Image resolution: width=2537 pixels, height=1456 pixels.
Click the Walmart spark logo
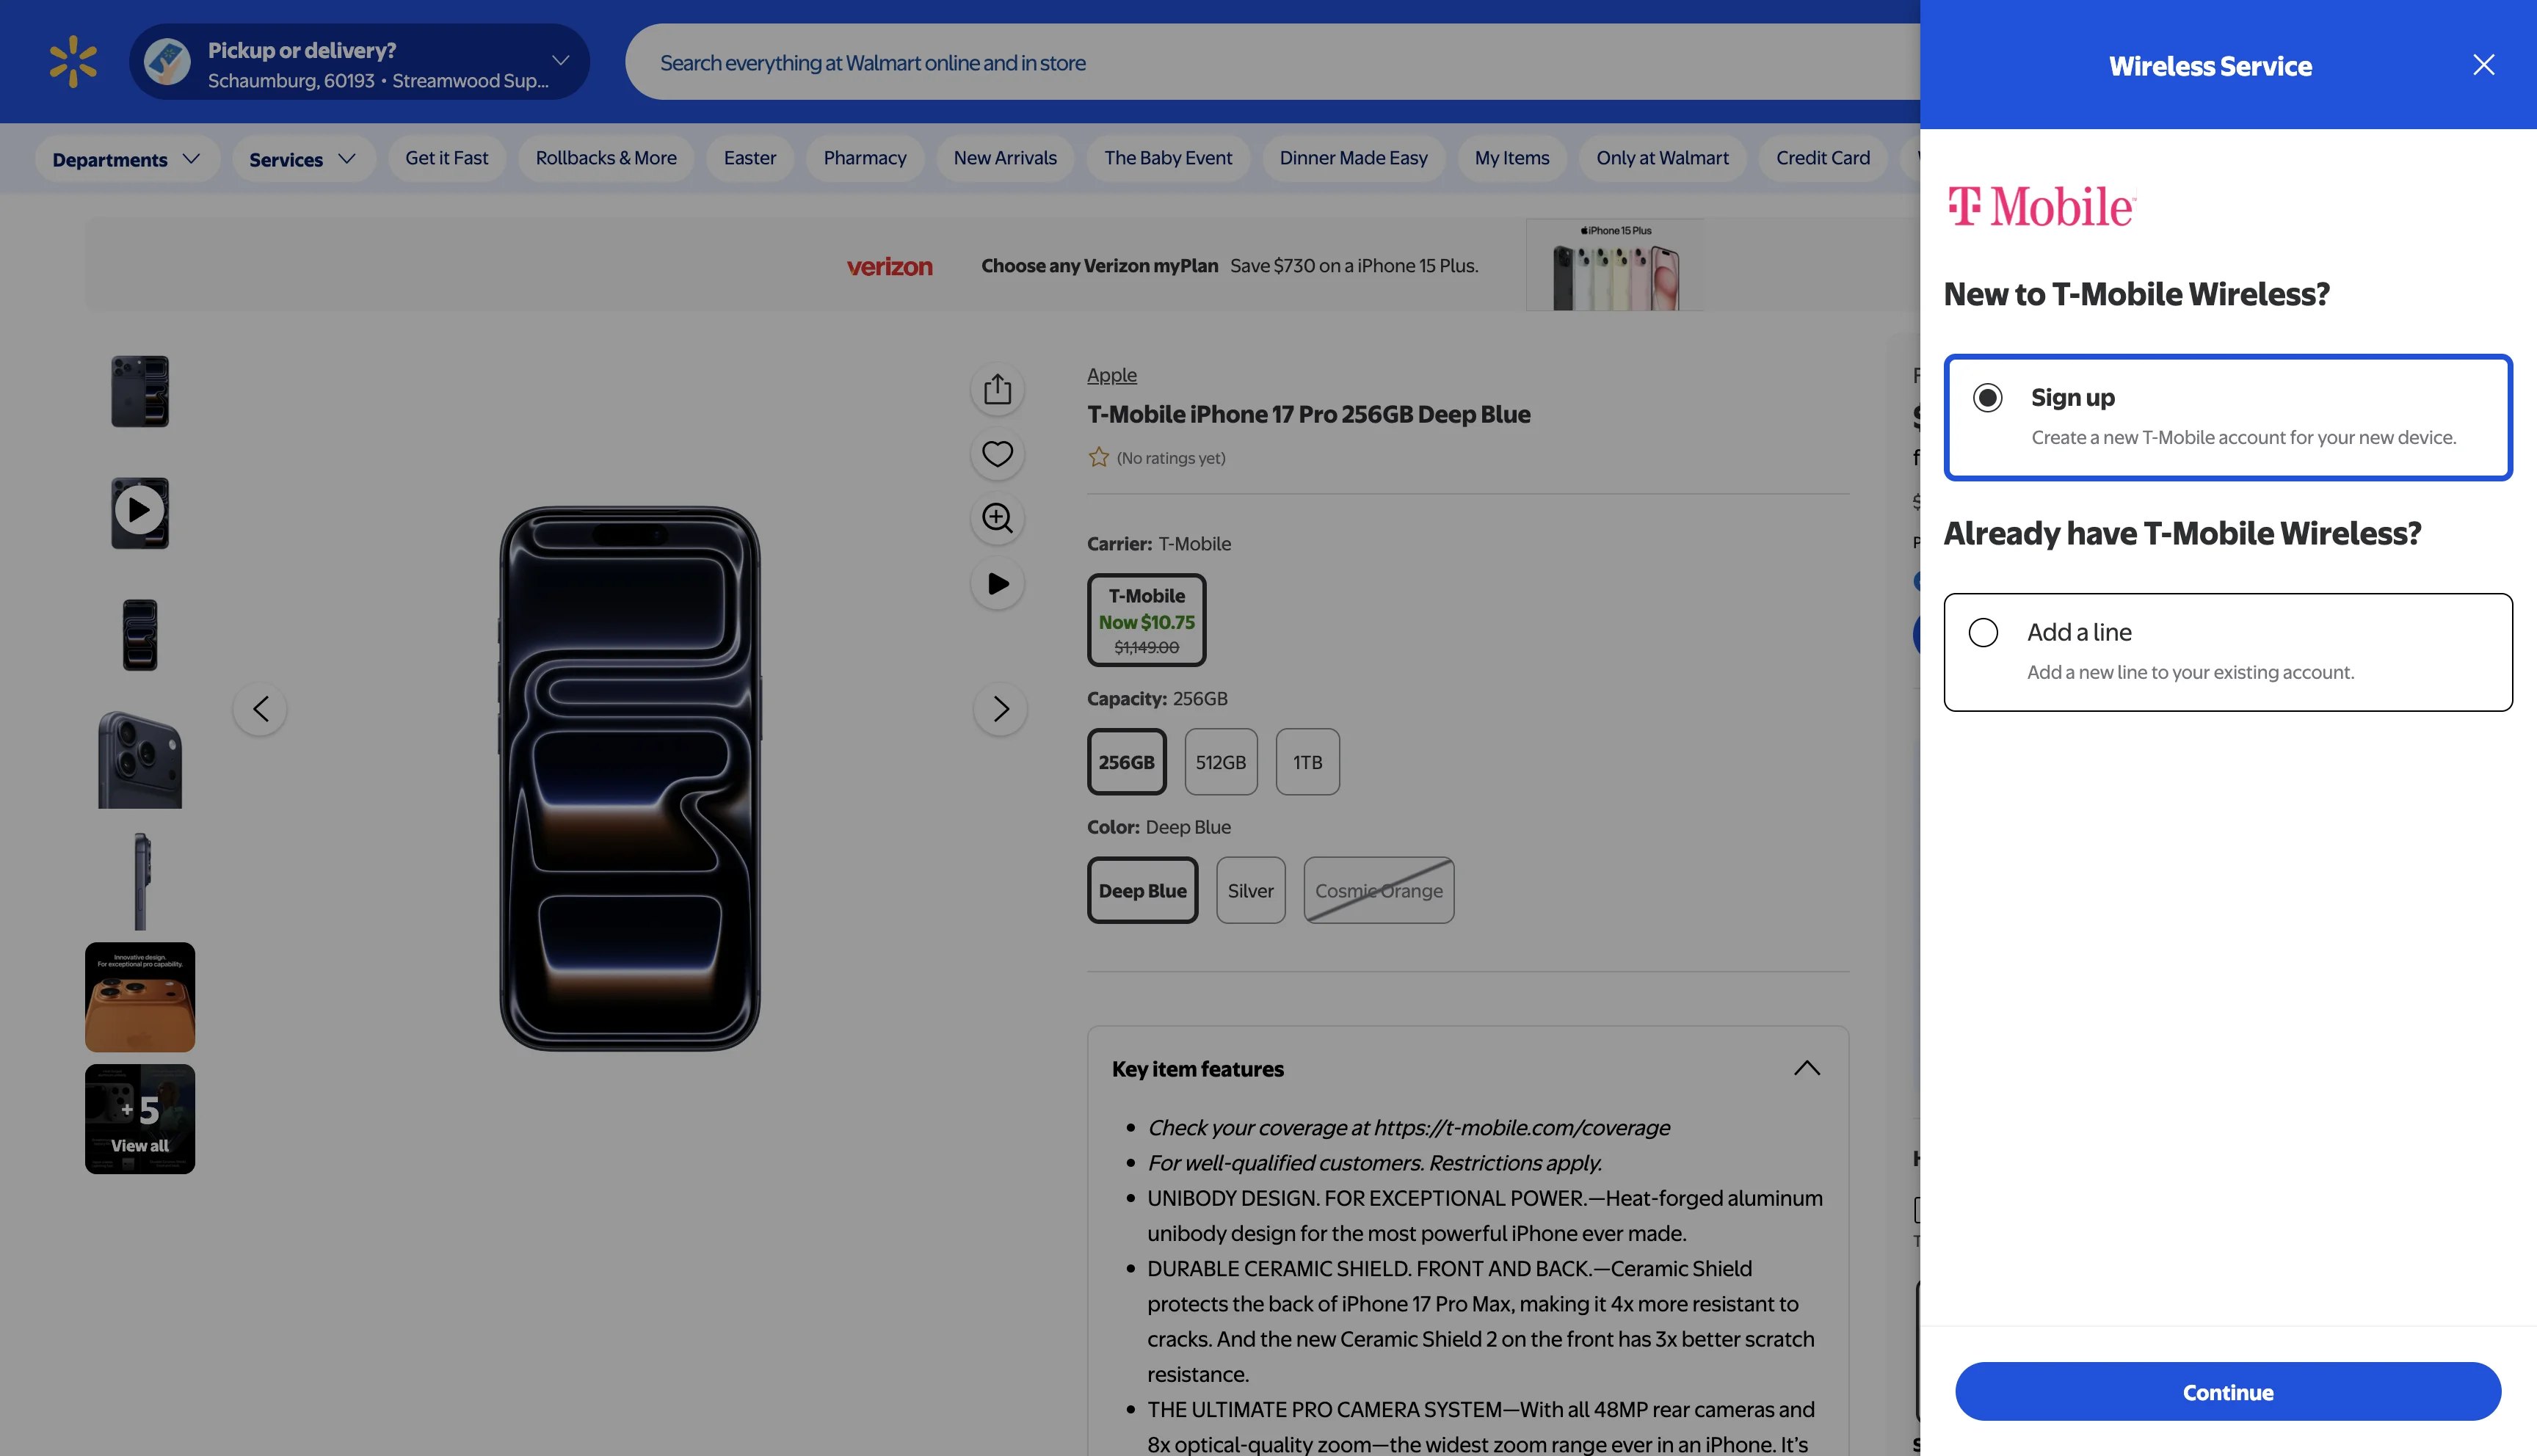point(73,62)
